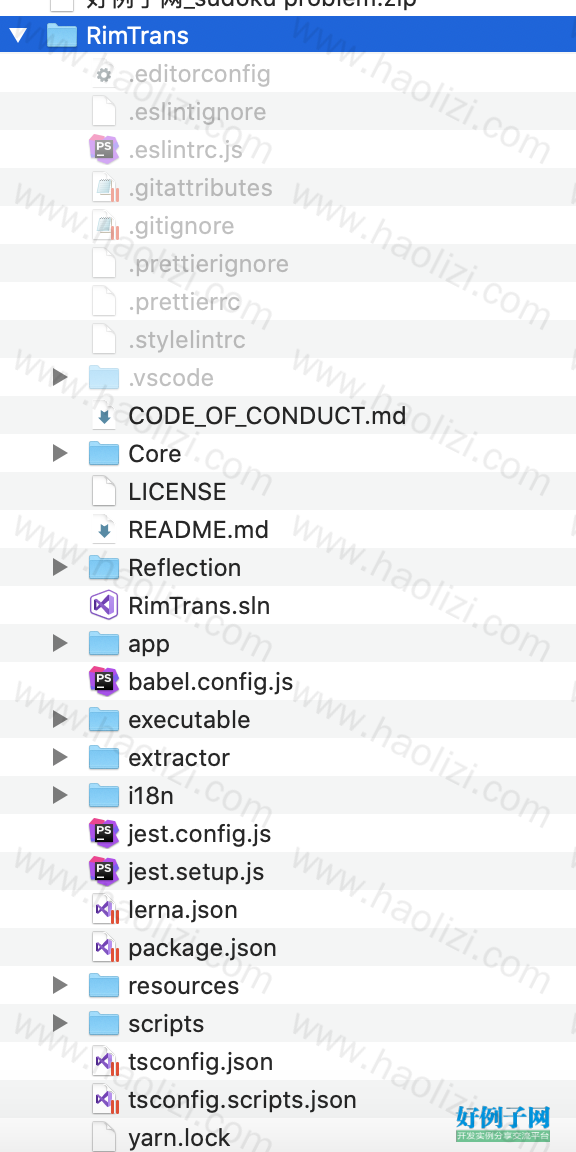This screenshot has height=1152, width=576.
Task: Select the LICENSE file name
Action: coord(177,492)
